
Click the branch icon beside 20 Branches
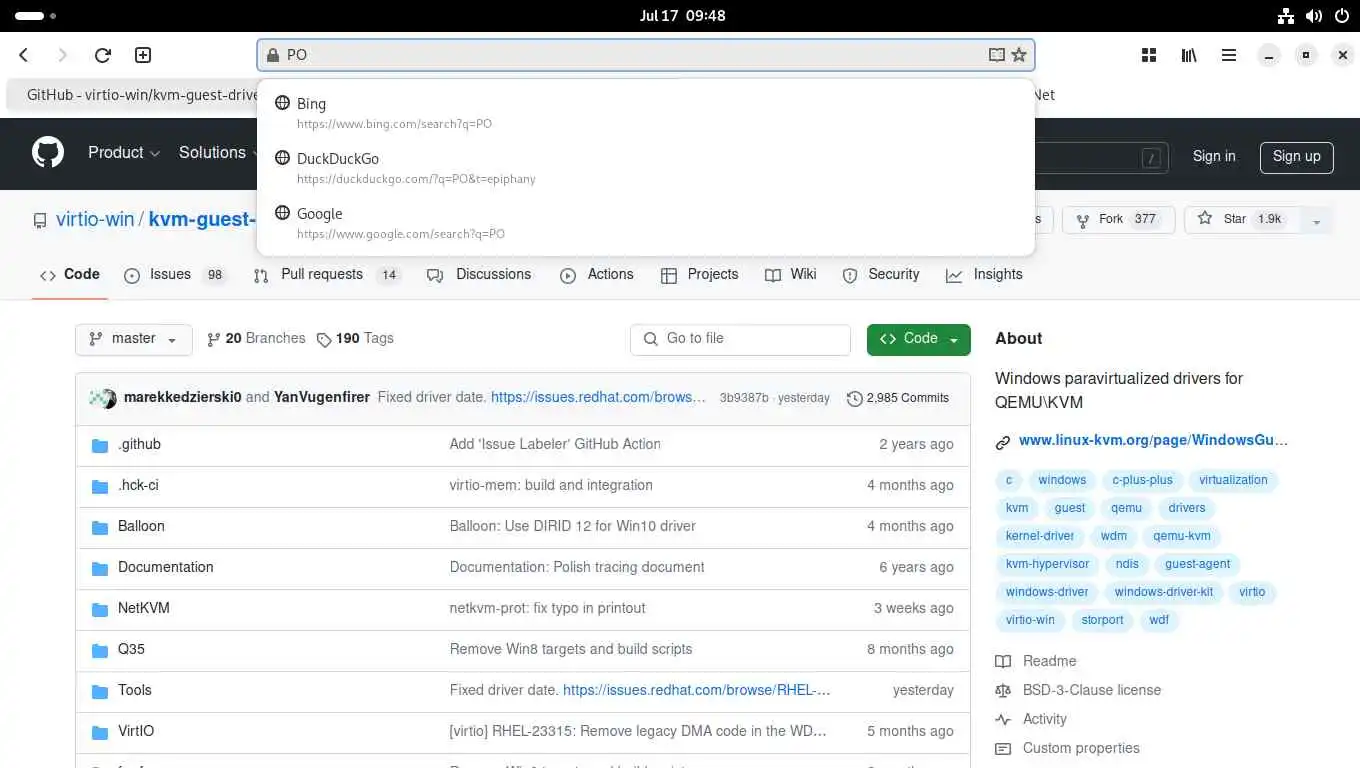[213, 339]
